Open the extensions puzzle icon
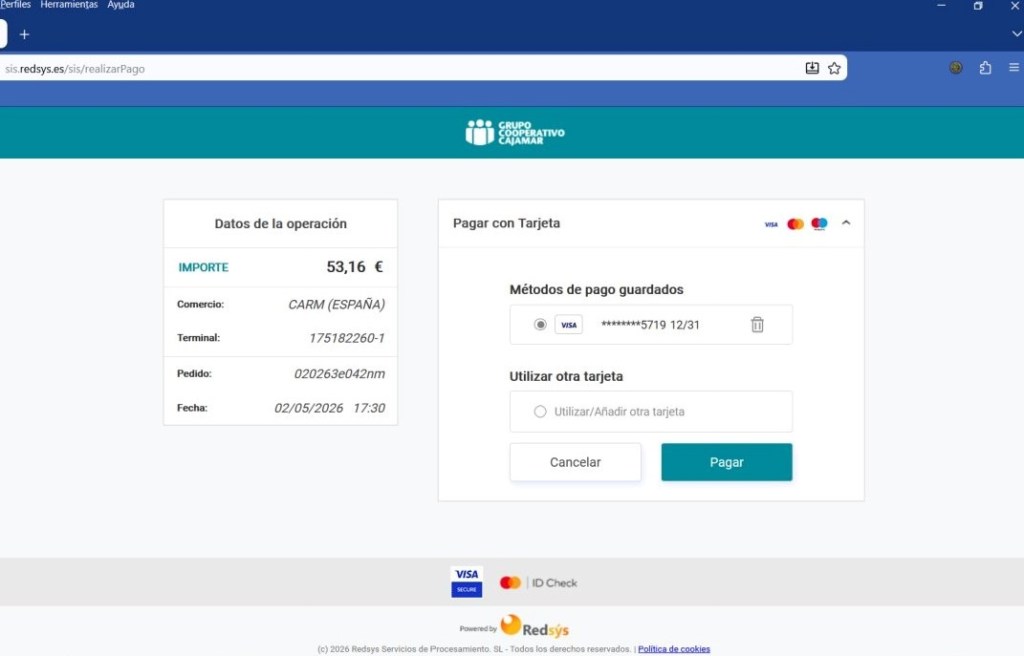 (x=985, y=67)
